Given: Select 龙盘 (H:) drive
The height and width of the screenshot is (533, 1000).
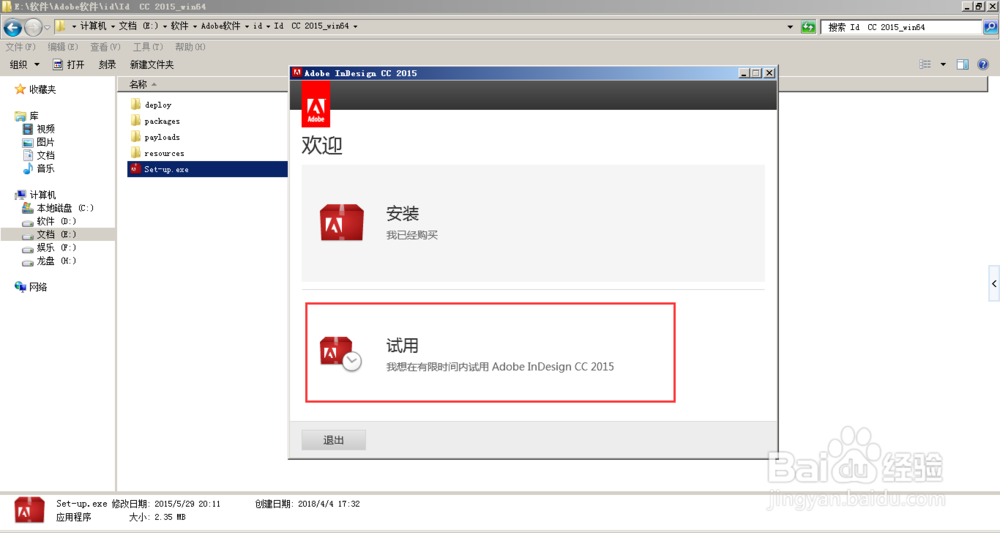Looking at the screenshot, I should coord(50,261).
